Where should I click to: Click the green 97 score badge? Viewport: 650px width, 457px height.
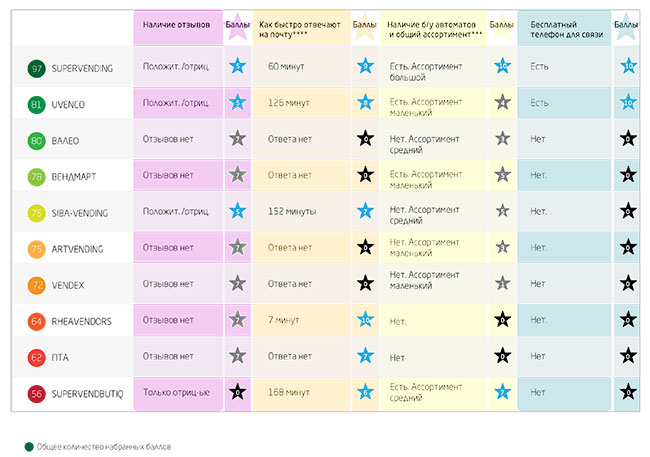click(36, 69)
